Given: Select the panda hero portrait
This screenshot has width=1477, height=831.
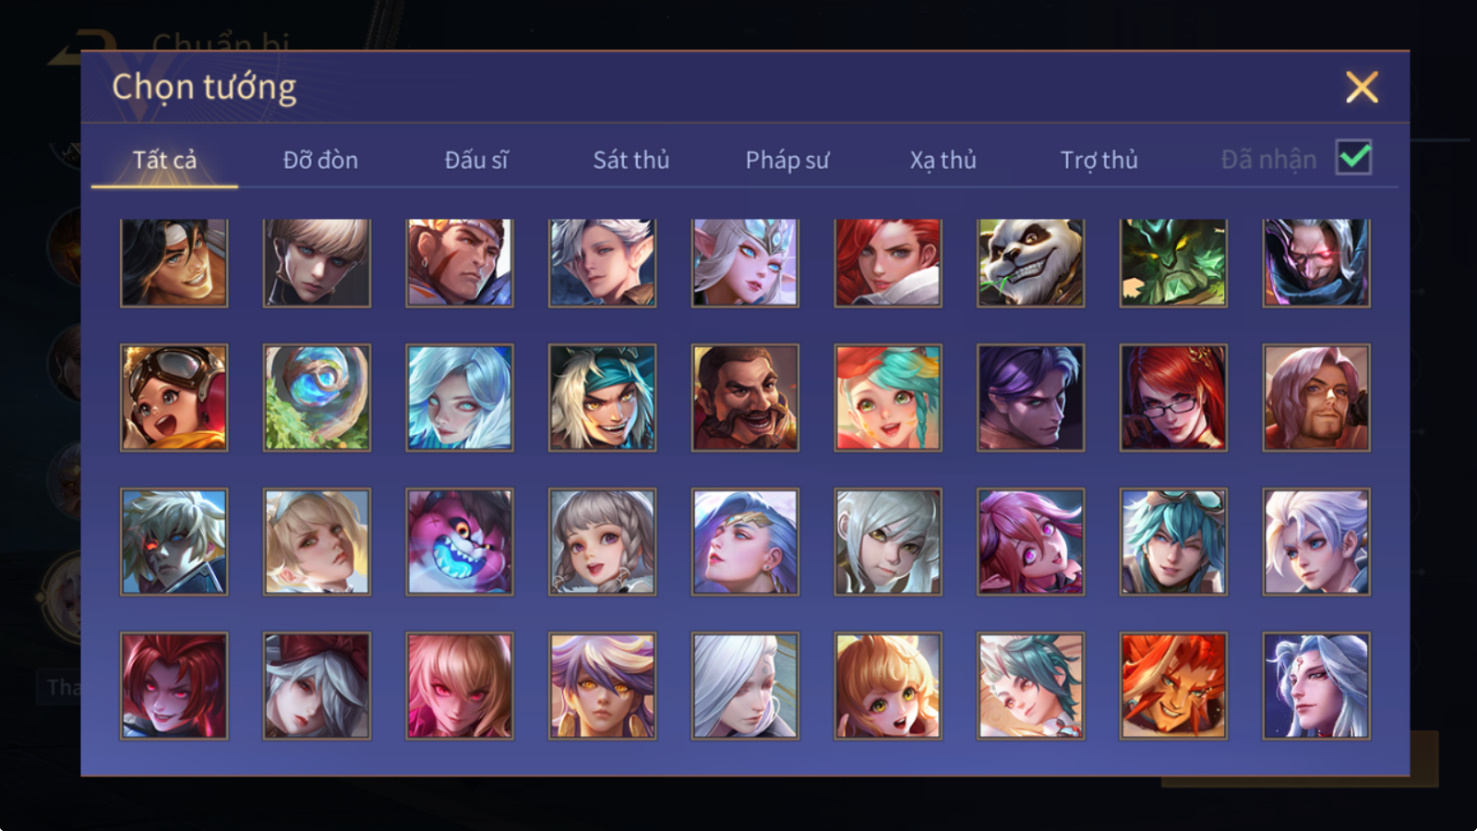Looking at the screenshot, I should coord(1030,263).
